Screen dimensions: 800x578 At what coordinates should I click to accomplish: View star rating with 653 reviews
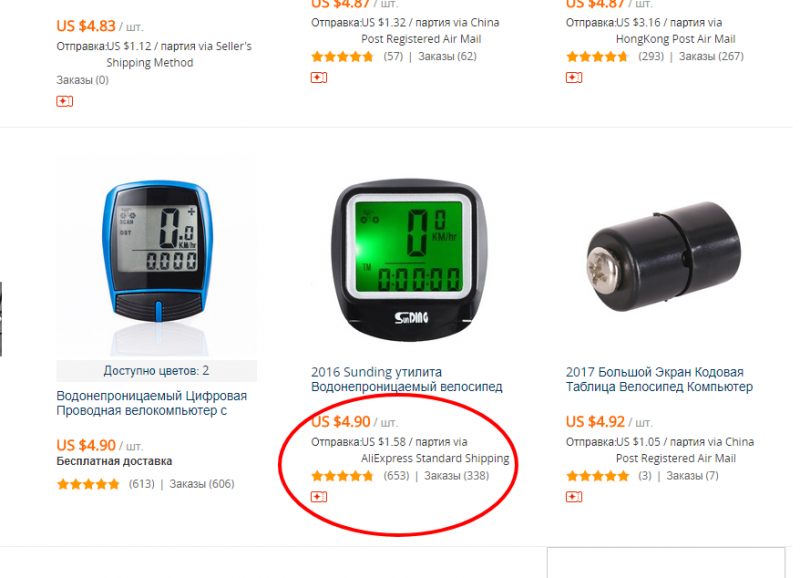342,476
